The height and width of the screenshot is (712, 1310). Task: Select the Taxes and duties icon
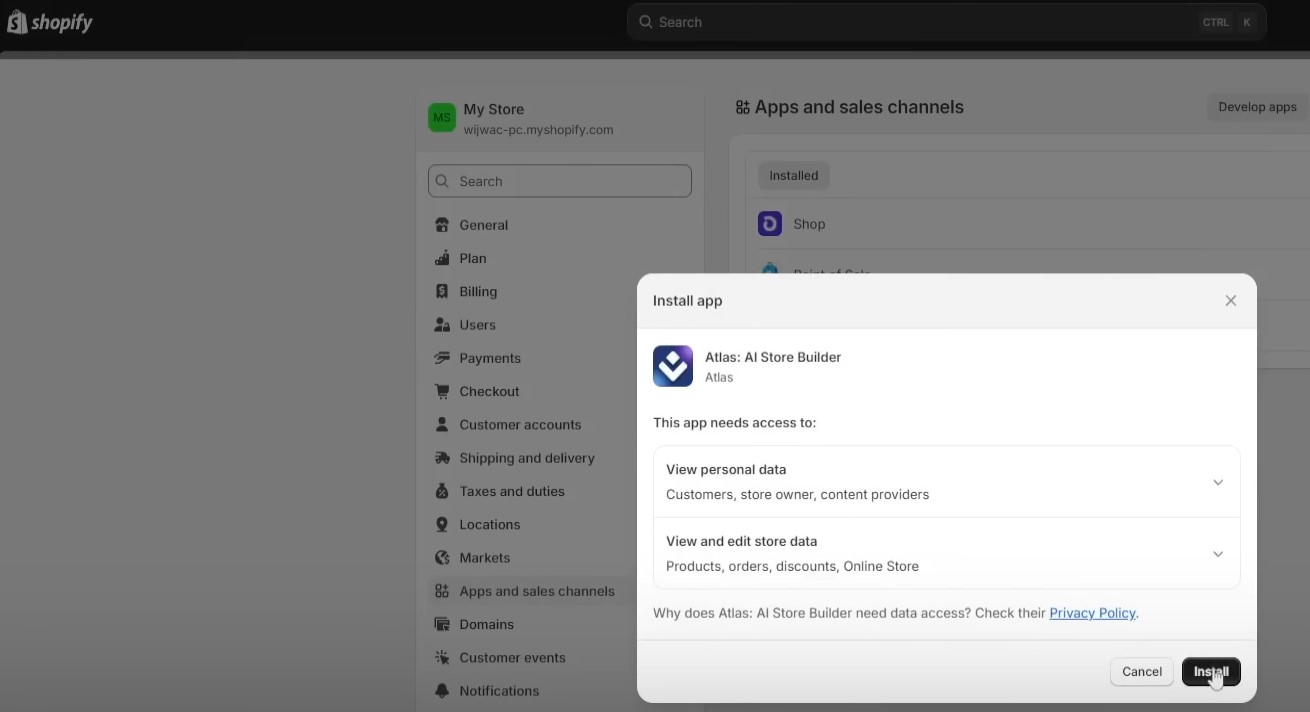441,491
